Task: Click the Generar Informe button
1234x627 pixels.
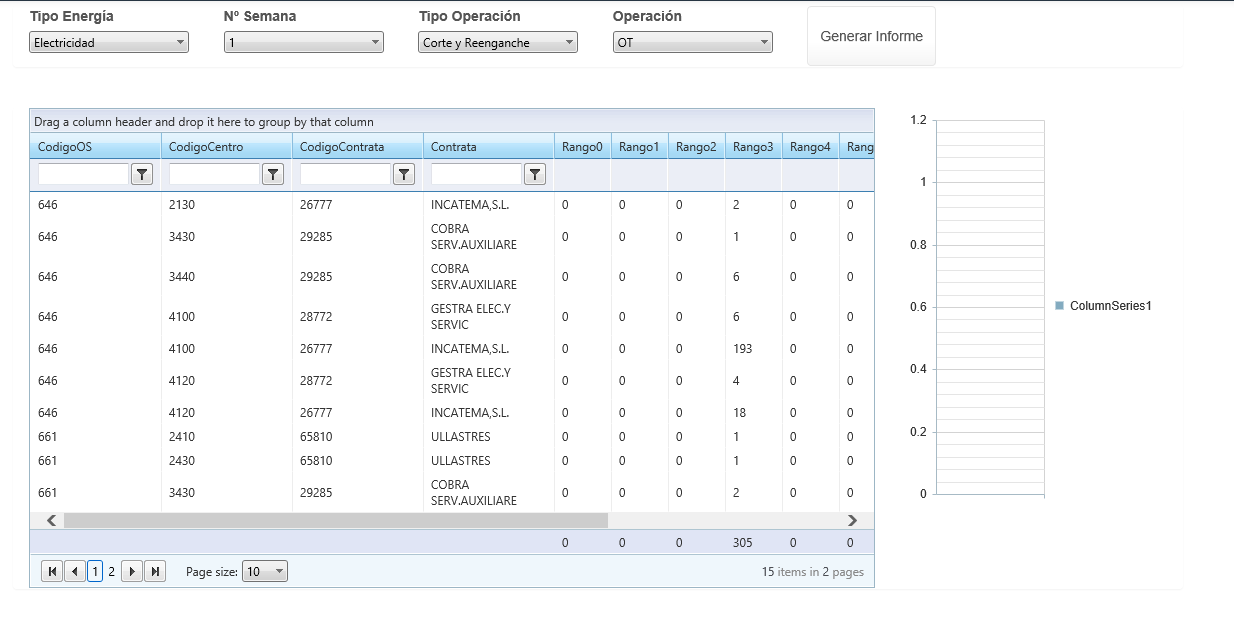Action: (871, 37)
